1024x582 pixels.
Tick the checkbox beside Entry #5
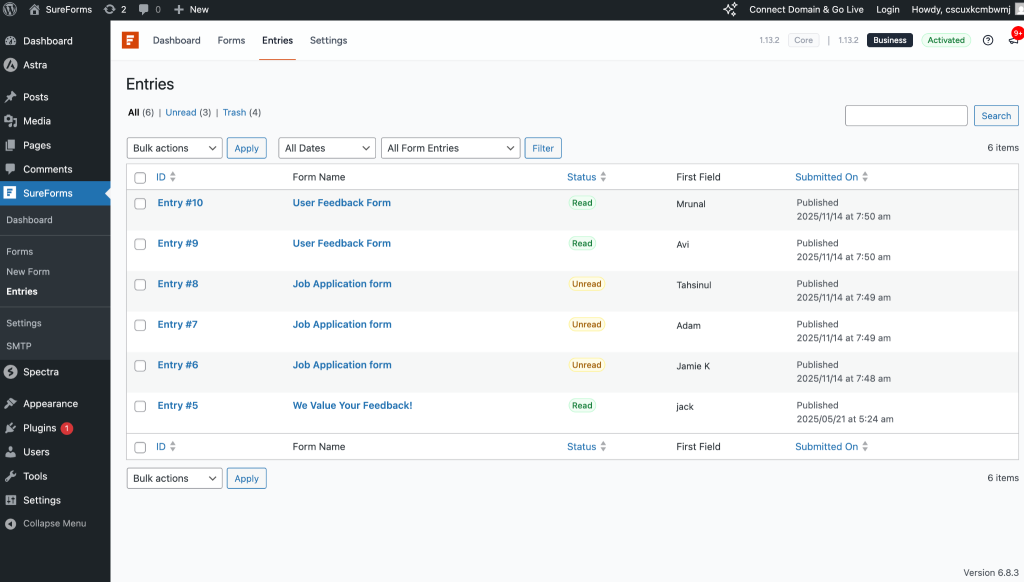140,406
